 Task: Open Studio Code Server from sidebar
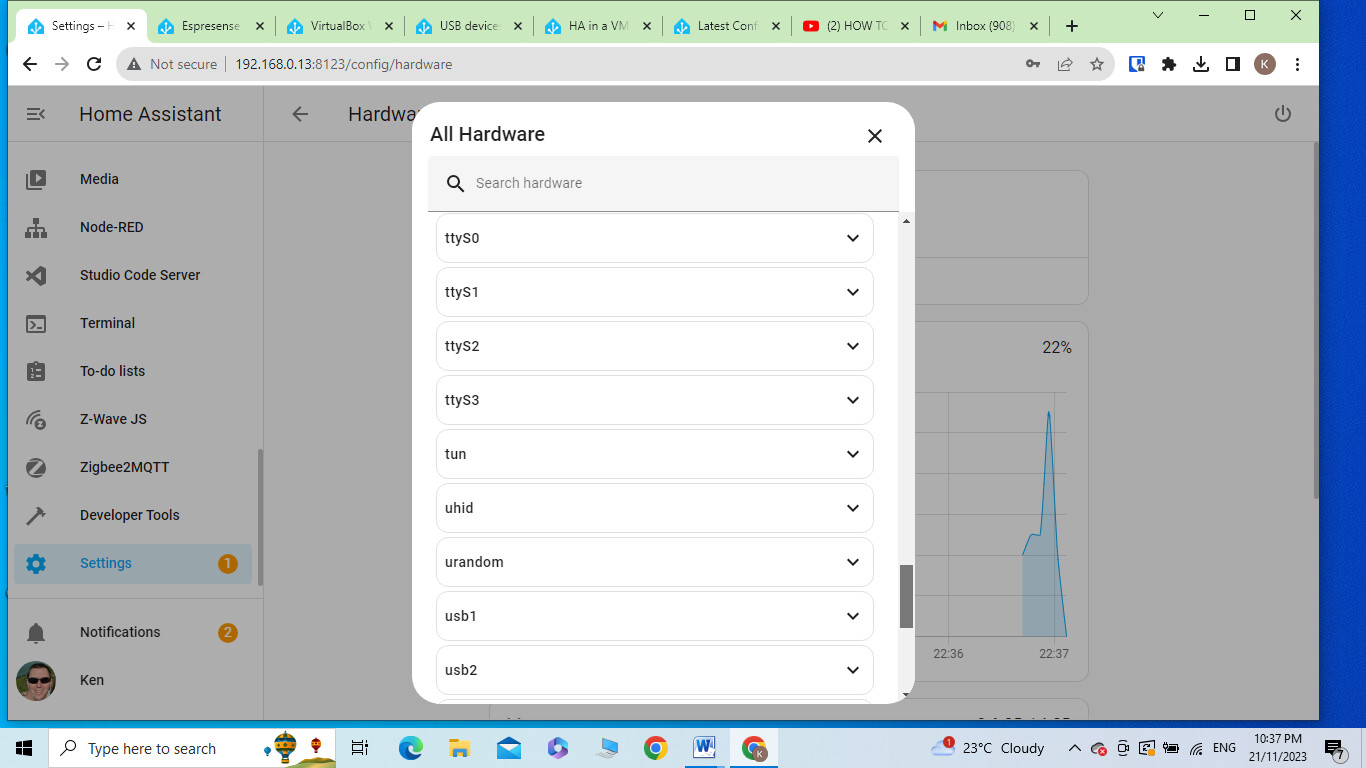click(x=140, y=275)
